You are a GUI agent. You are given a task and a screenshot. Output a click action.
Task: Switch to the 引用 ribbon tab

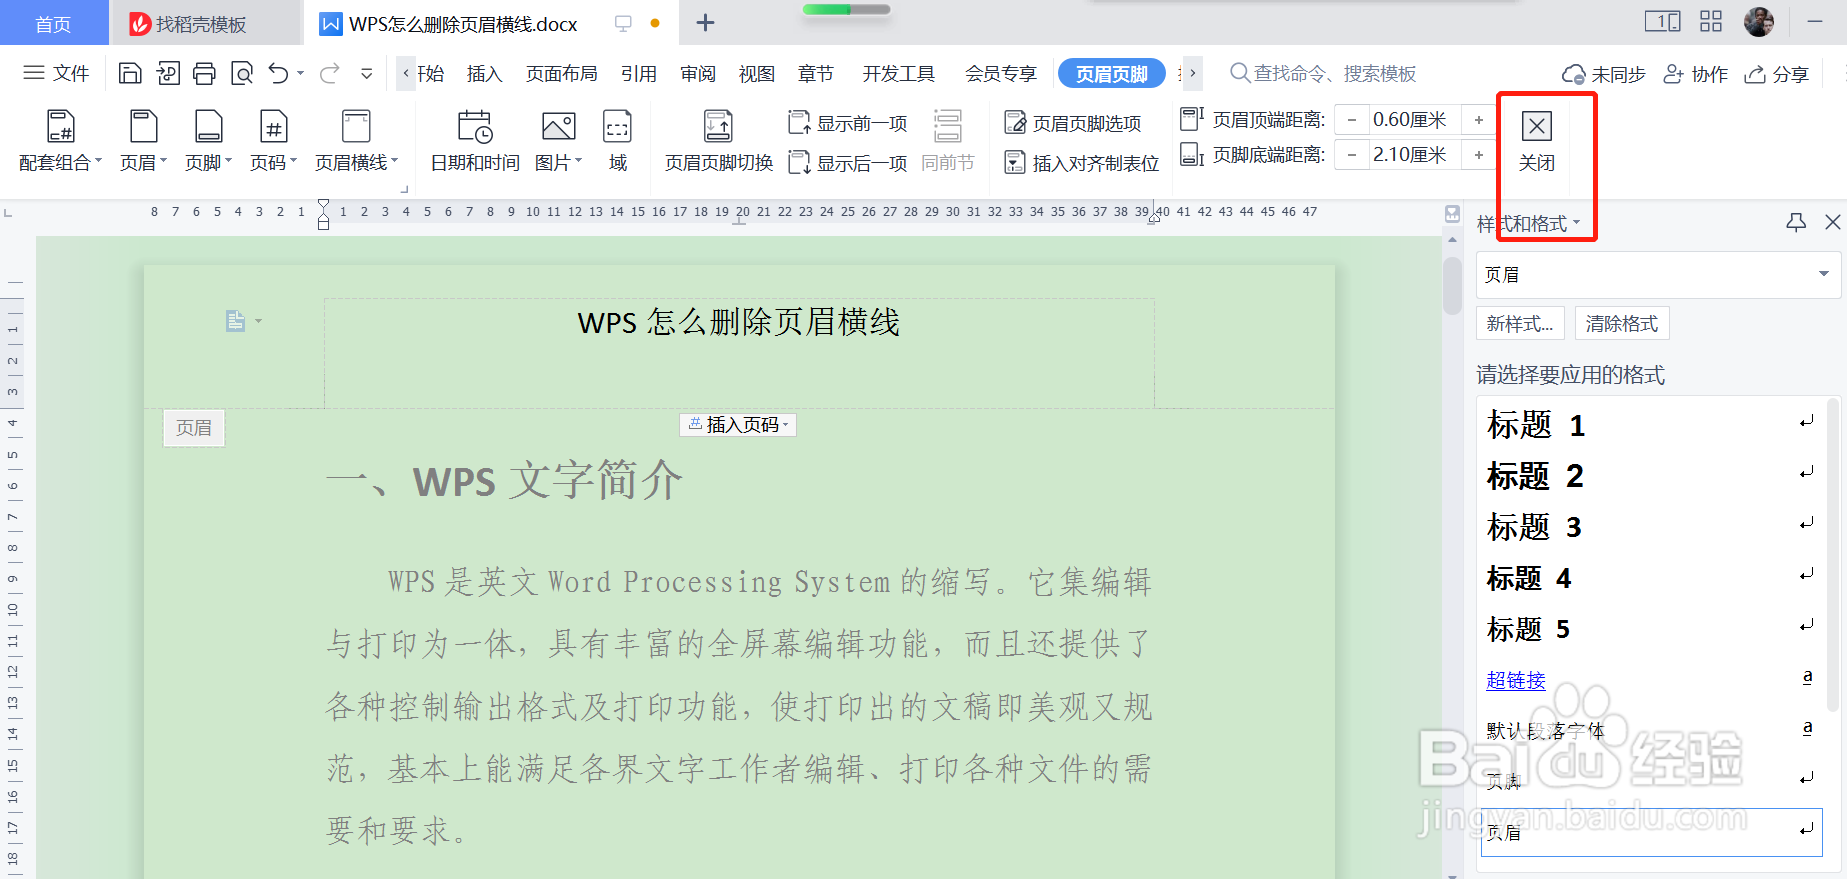639,74
